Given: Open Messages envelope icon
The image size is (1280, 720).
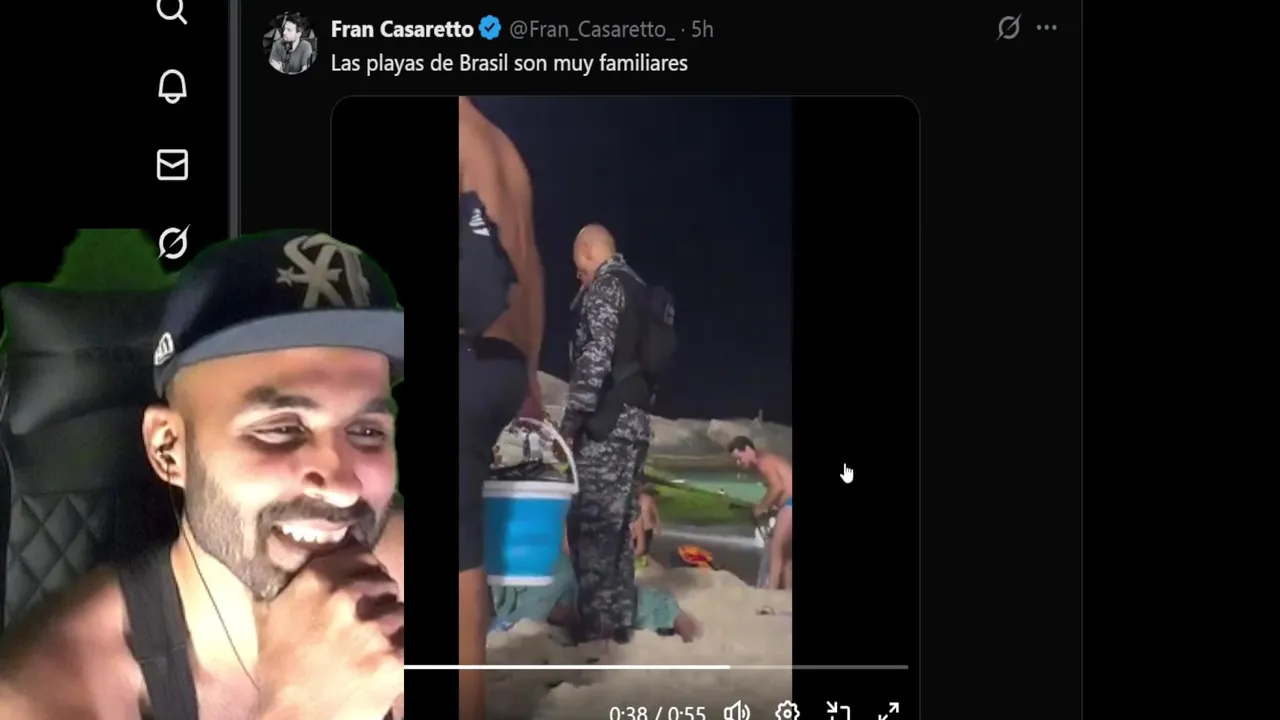Looking at the screenshot, I should tap(172, 165).
